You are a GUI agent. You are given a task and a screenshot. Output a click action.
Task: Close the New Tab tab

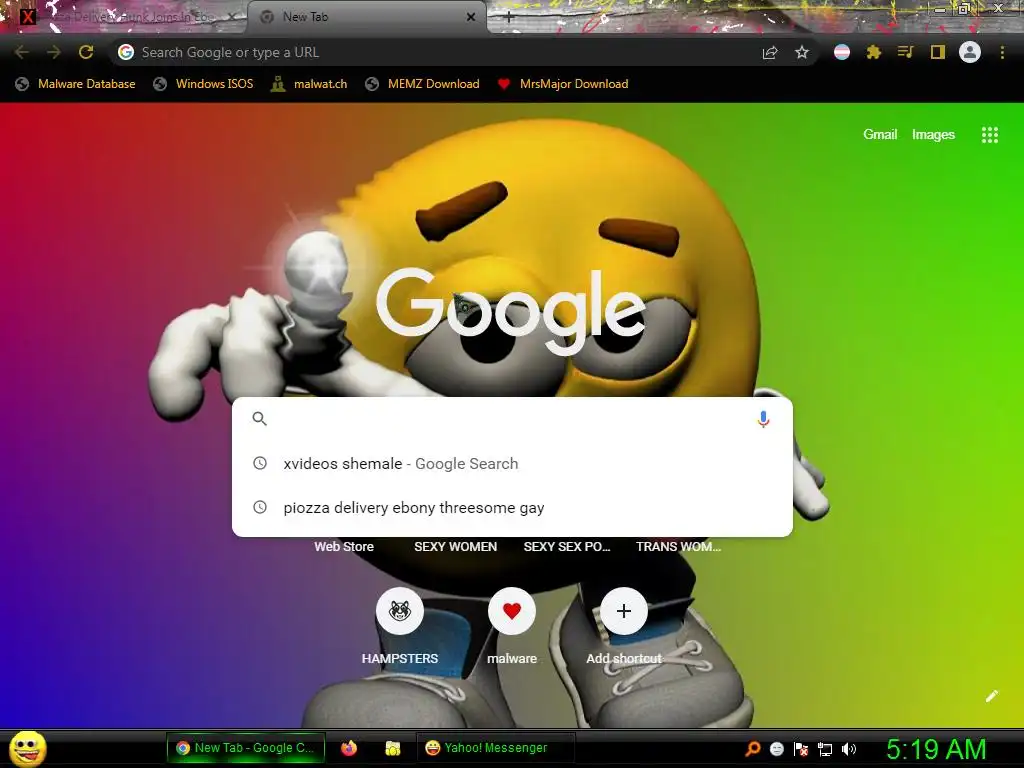471,17
